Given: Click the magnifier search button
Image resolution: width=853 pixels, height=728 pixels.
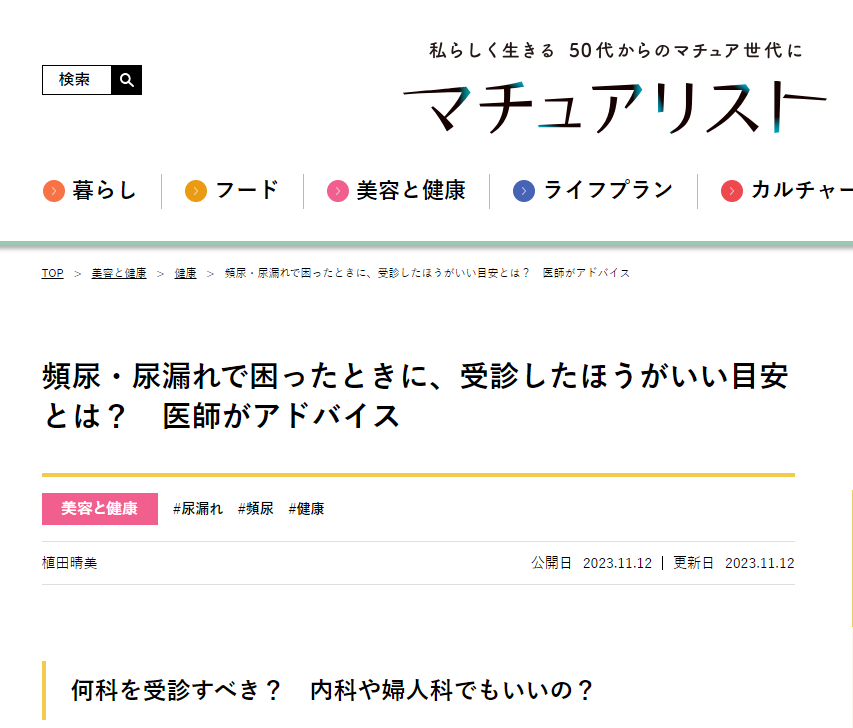Looking at the screenshot, I should [x=126, y=80].
